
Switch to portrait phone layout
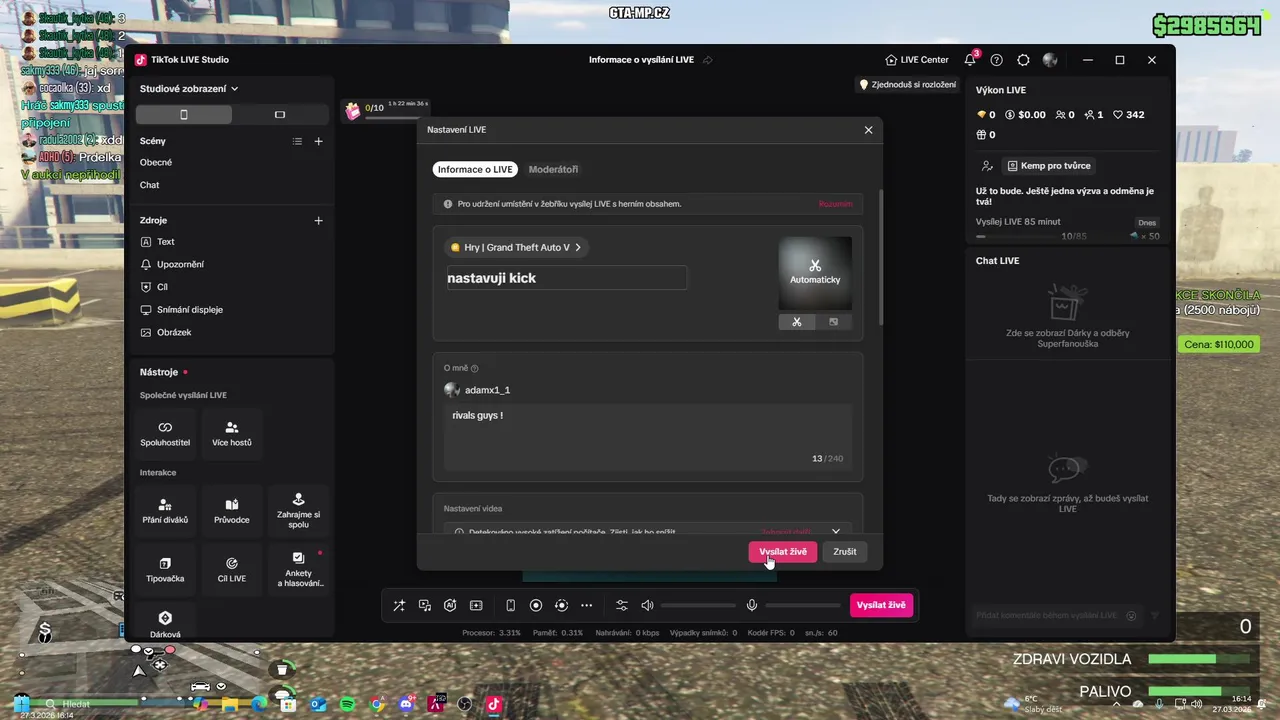pos(184,115)
